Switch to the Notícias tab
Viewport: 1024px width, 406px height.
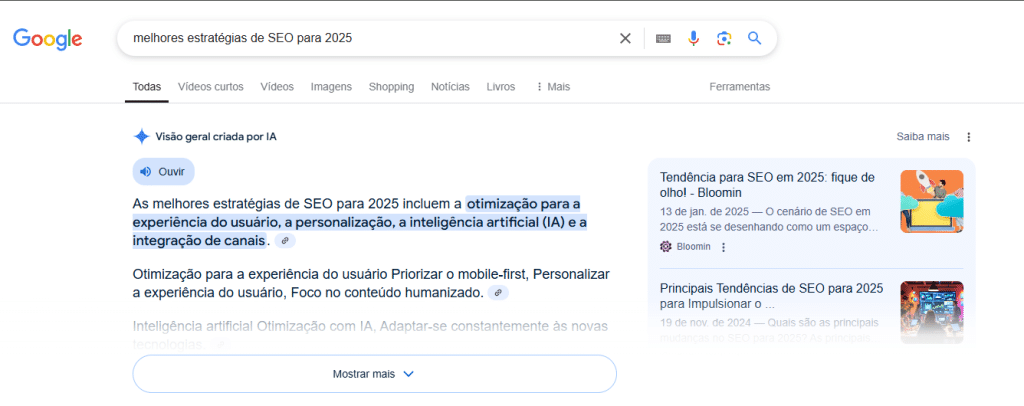450,87
